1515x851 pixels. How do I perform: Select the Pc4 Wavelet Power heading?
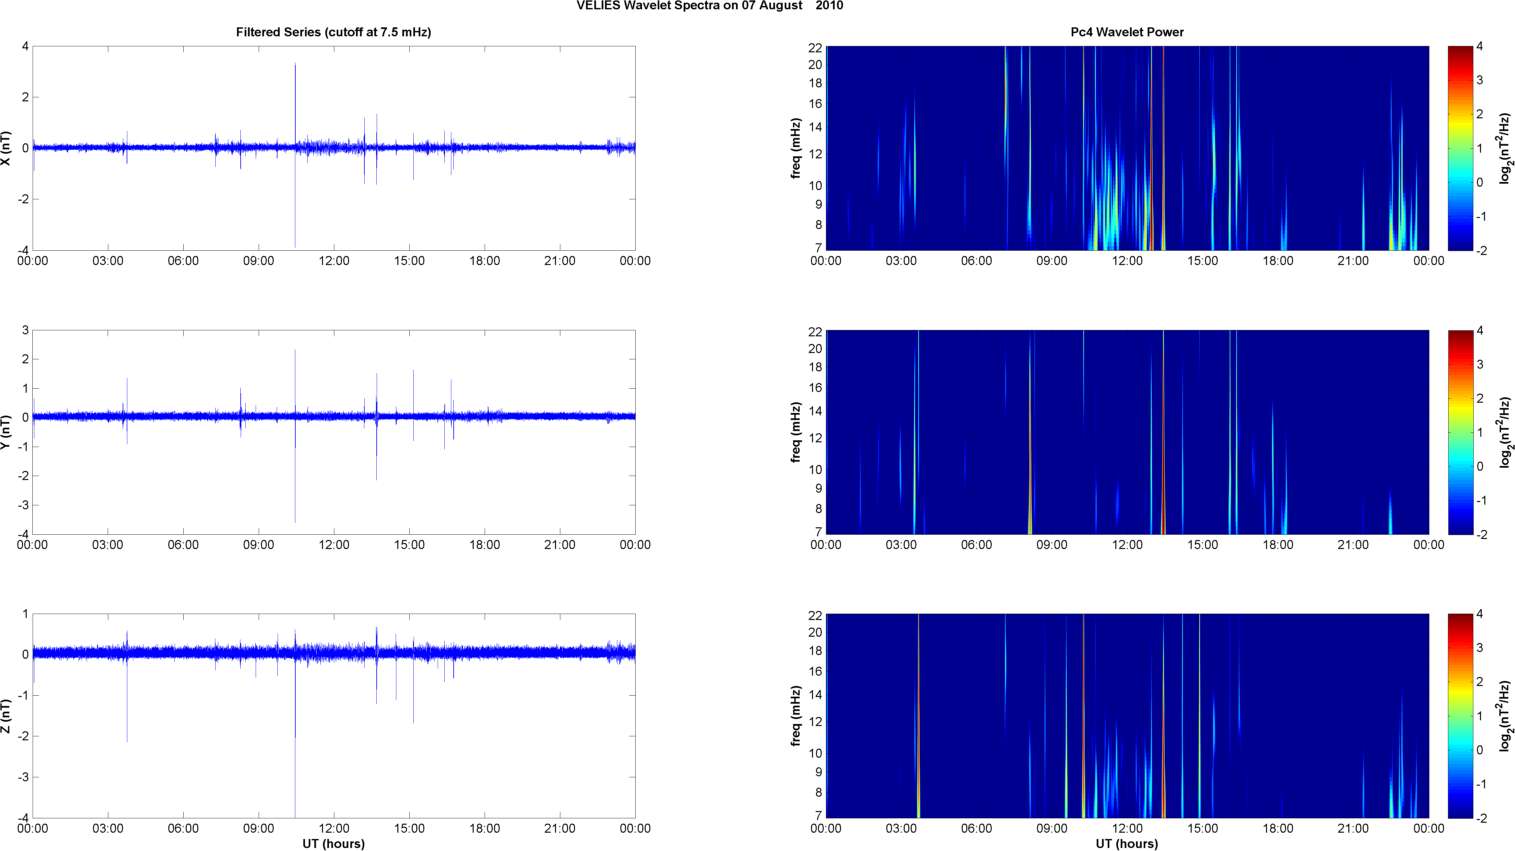(1127, 32)
